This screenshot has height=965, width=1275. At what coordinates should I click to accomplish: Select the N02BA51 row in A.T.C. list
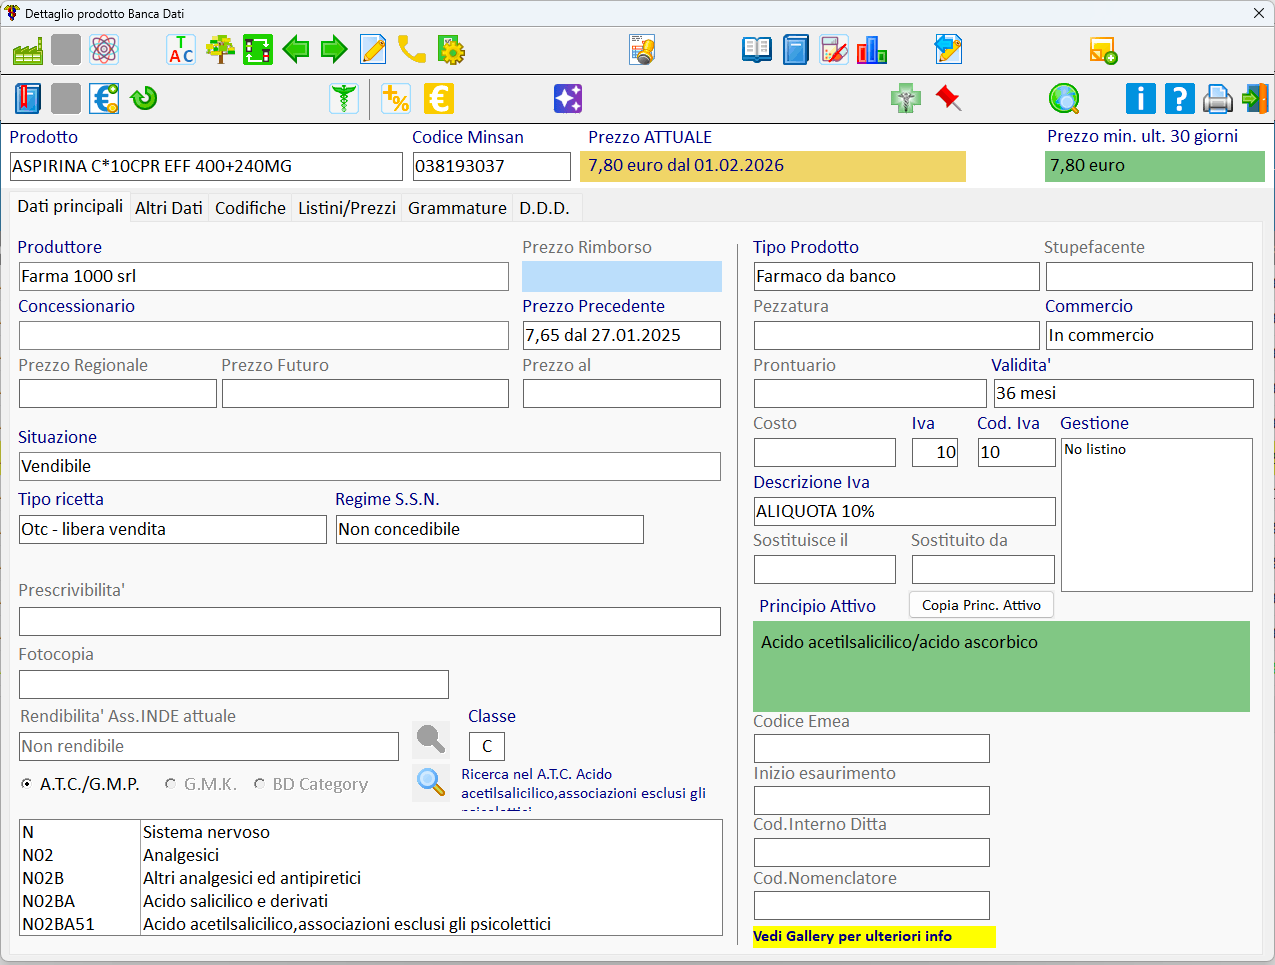(x=371, y=924)
